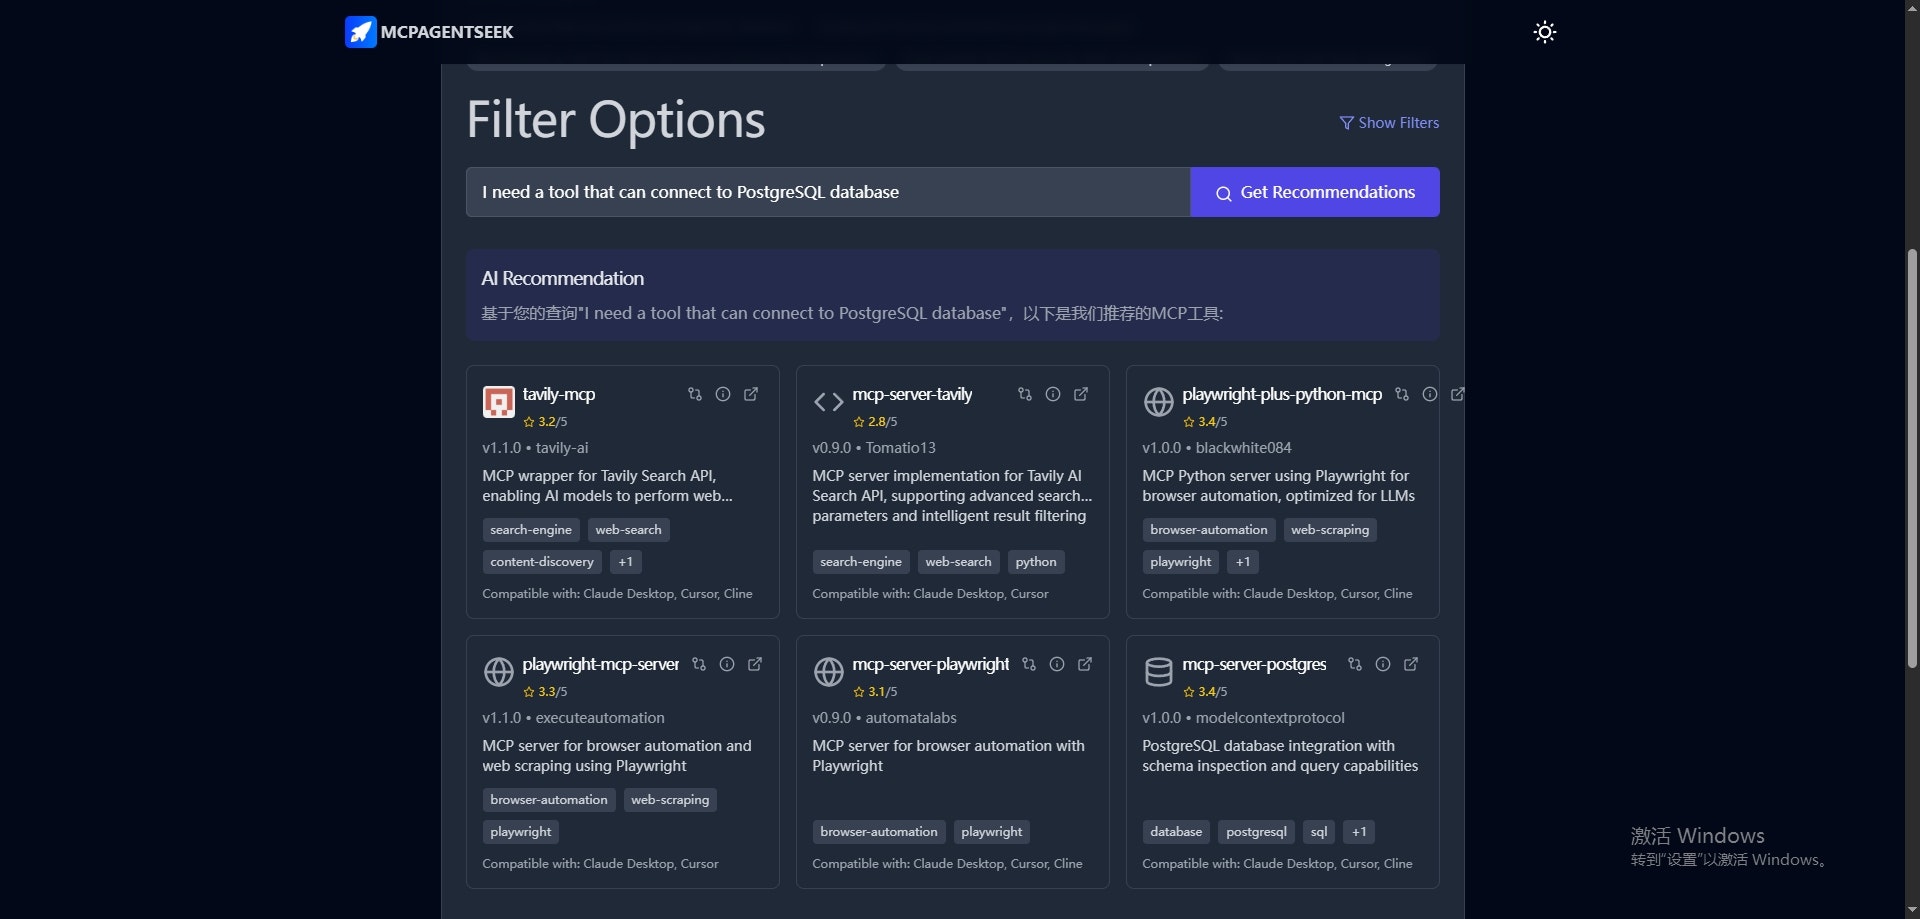Image resolution: width=1920 pixels, height=919 pixels.
Task: Click web-search tag on mcp-server-tavily card
Action: pyautogui.click(x=958, y=562)
